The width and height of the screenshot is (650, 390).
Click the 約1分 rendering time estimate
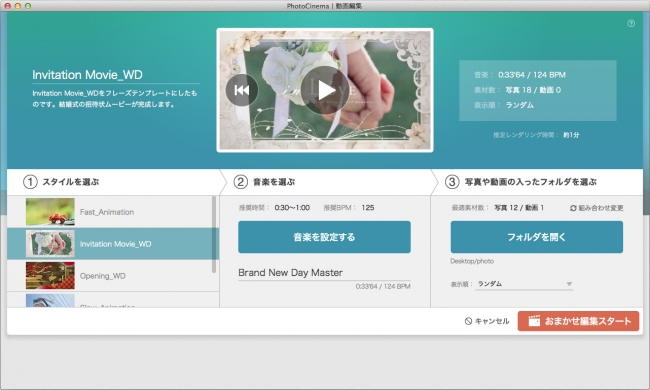tap(571, 135)
